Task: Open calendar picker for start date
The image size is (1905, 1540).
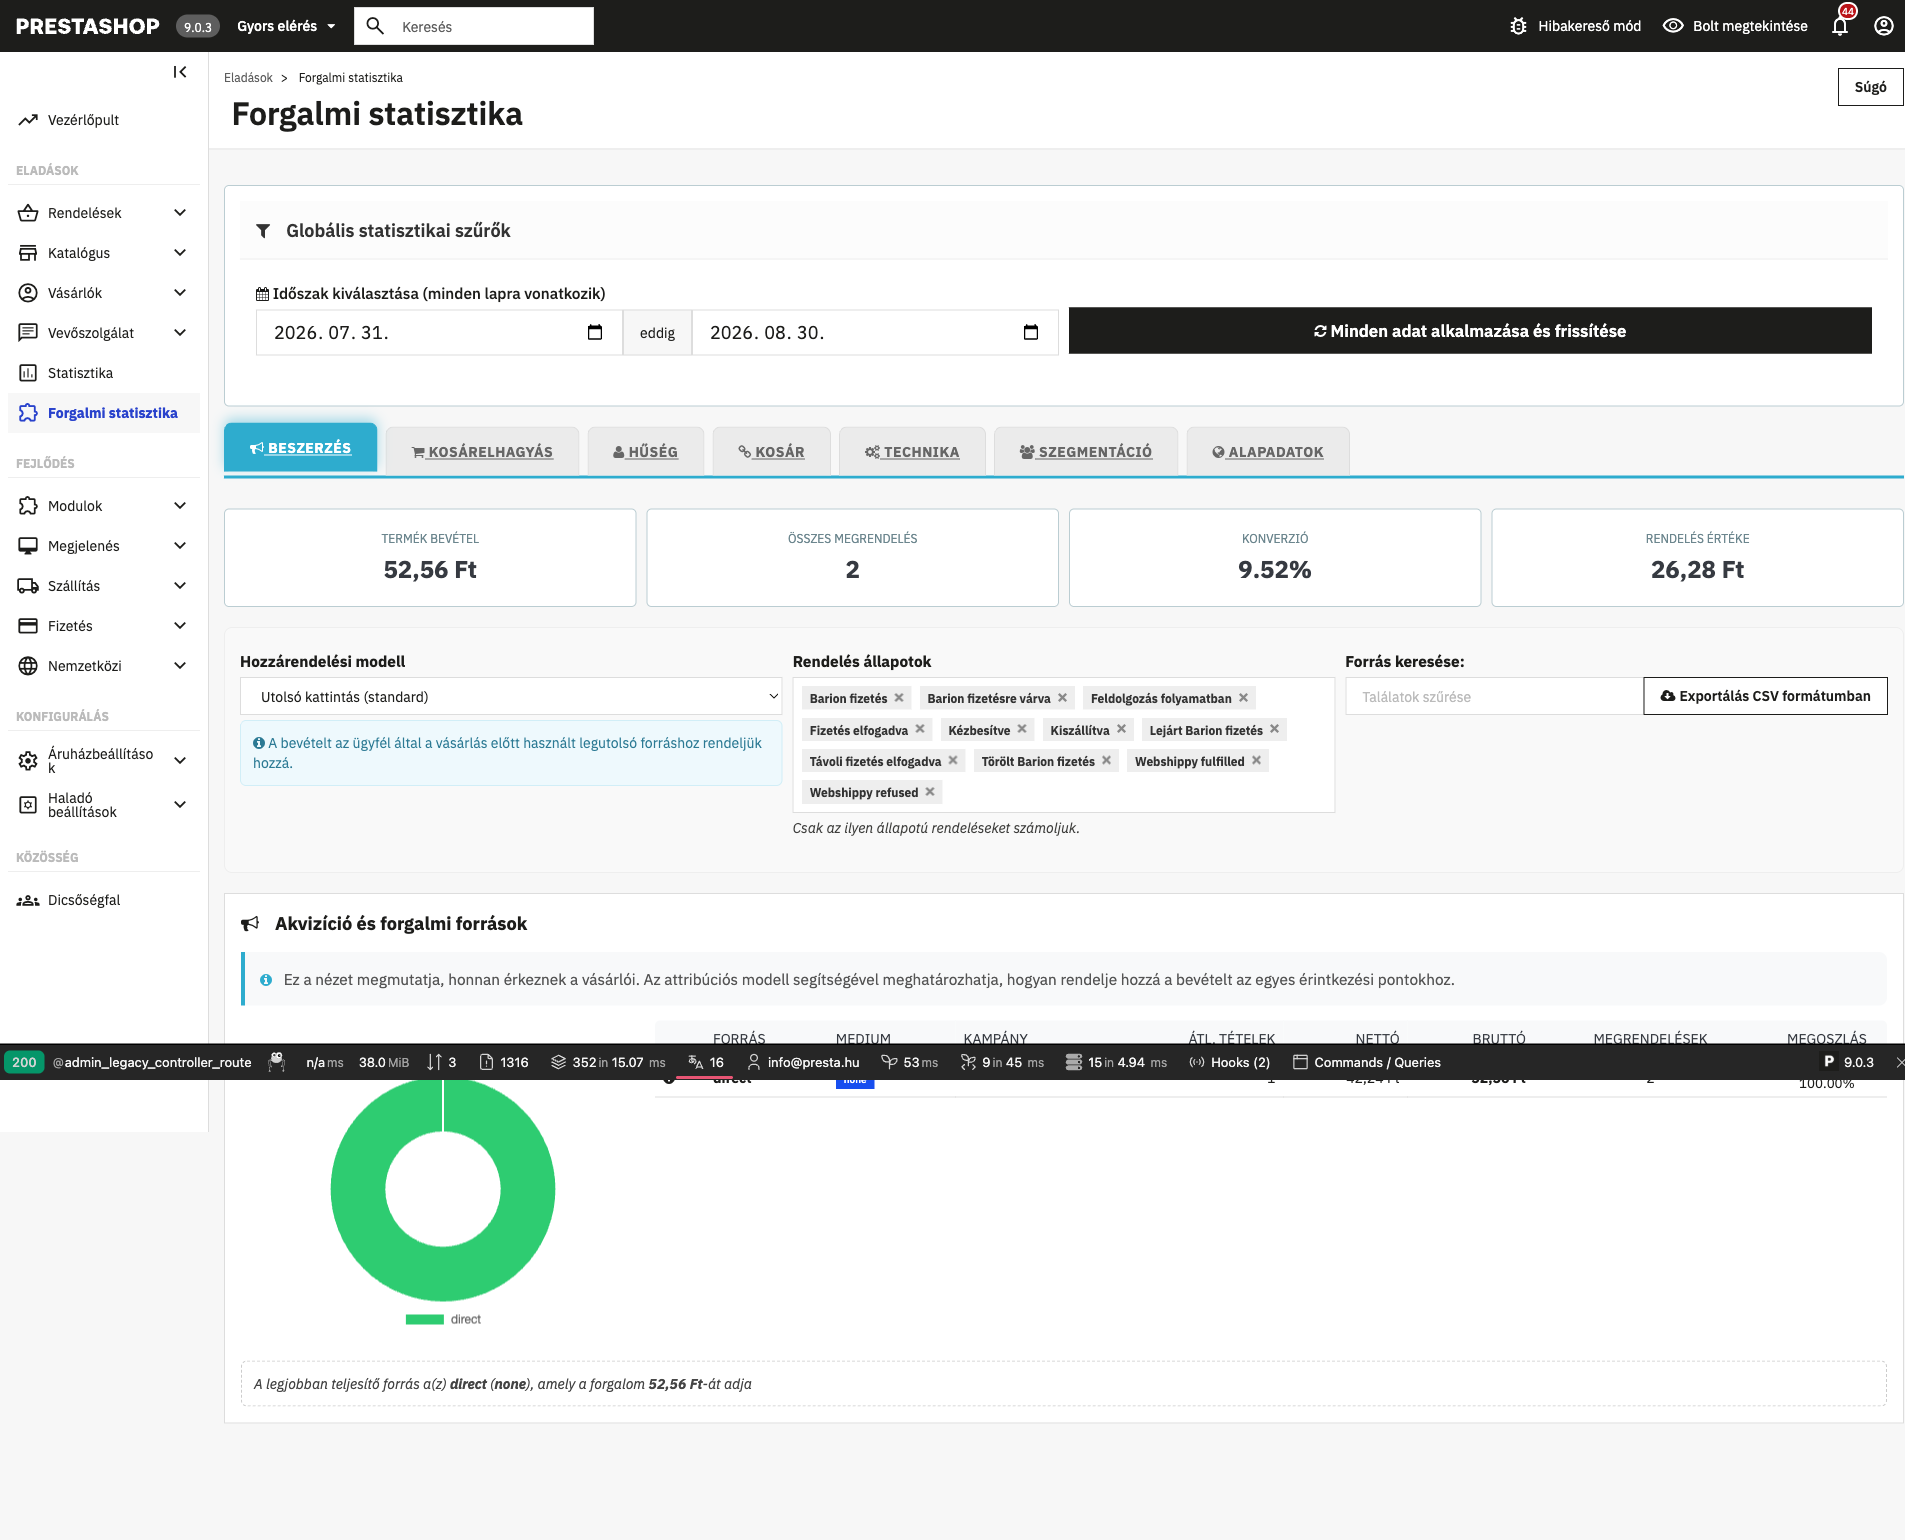Action: 595,332
